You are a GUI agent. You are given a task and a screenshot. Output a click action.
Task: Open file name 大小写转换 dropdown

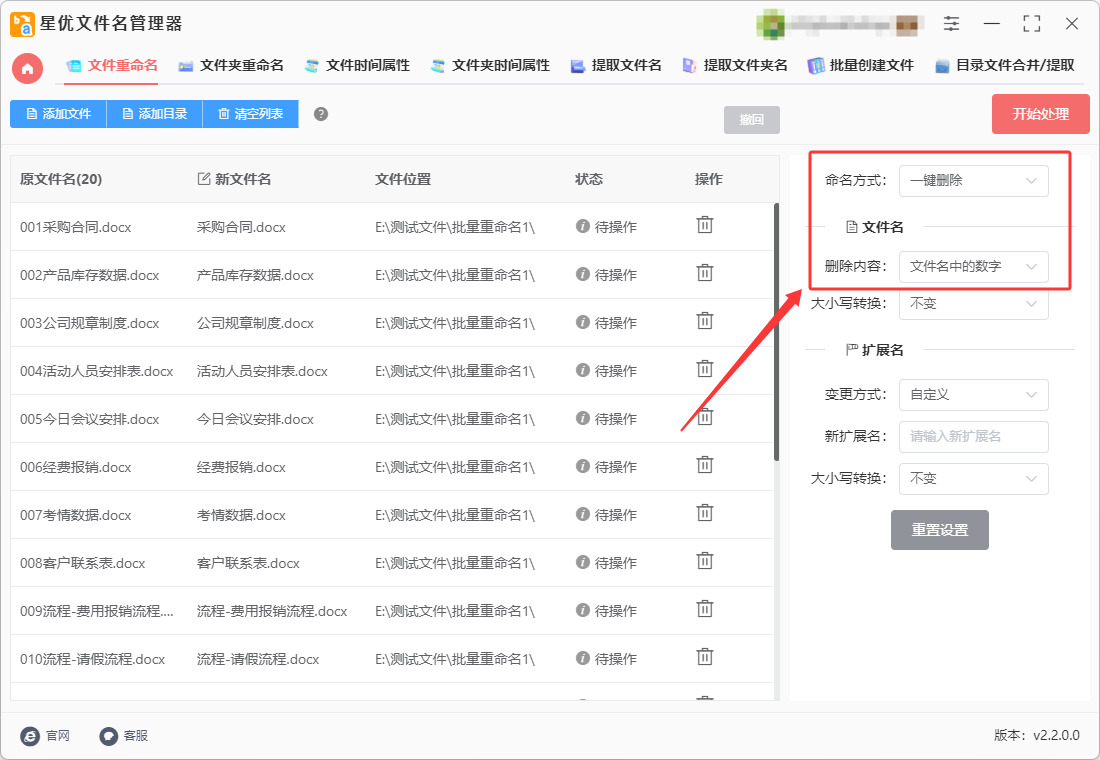974,304
